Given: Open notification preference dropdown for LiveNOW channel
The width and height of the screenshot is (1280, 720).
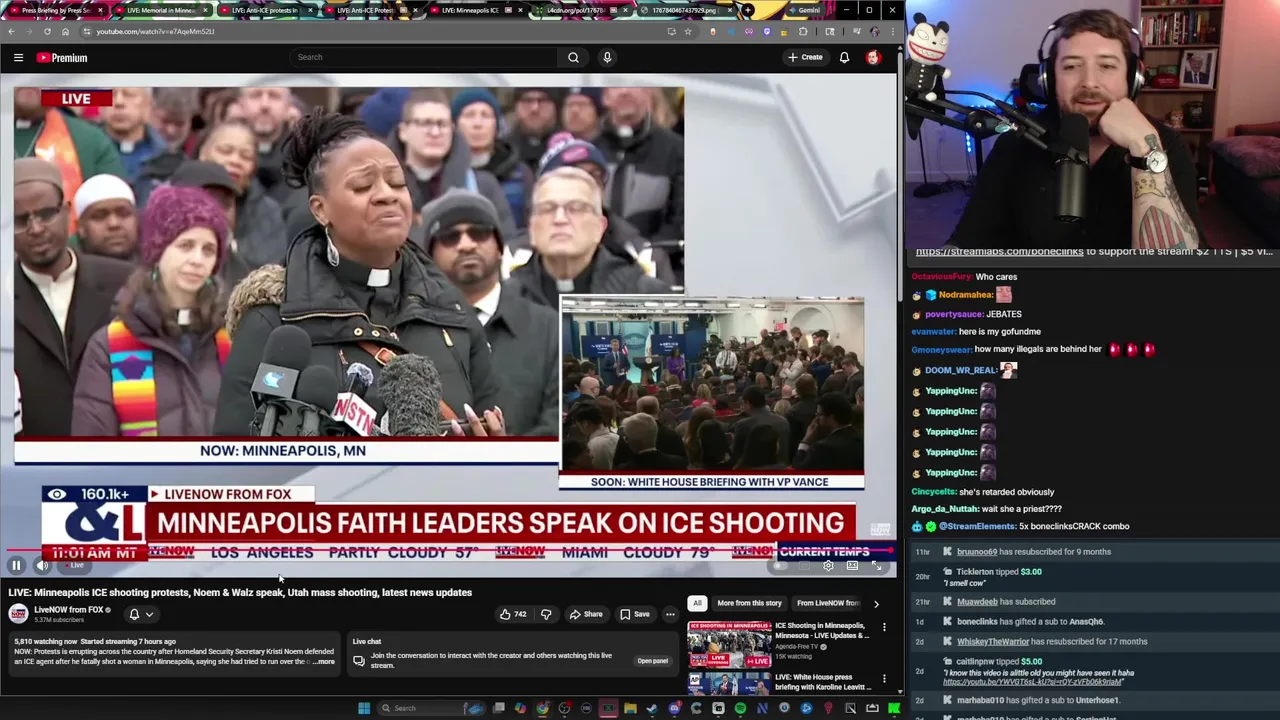Looking at the screenshot, I should pyautogui.click(x=140, y=614).
